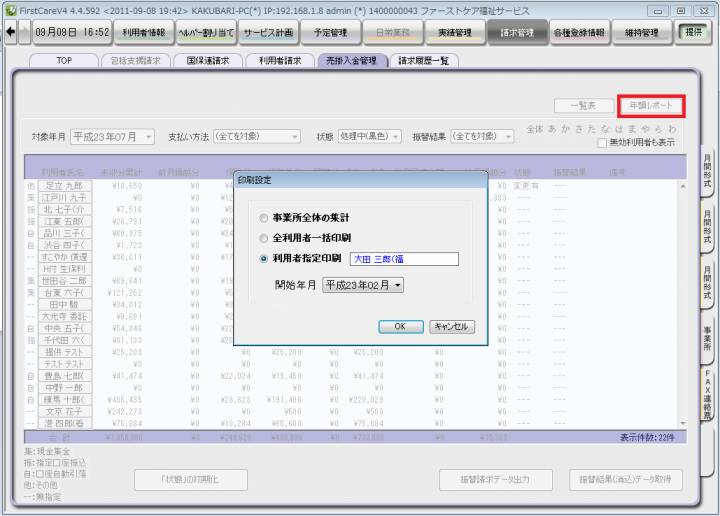Image resolution: width=720 pixels, height=516 pixels.
Task: Choose 利用者指定印刷 radio option
Action: pyautogui.click(x=264, y=259)
